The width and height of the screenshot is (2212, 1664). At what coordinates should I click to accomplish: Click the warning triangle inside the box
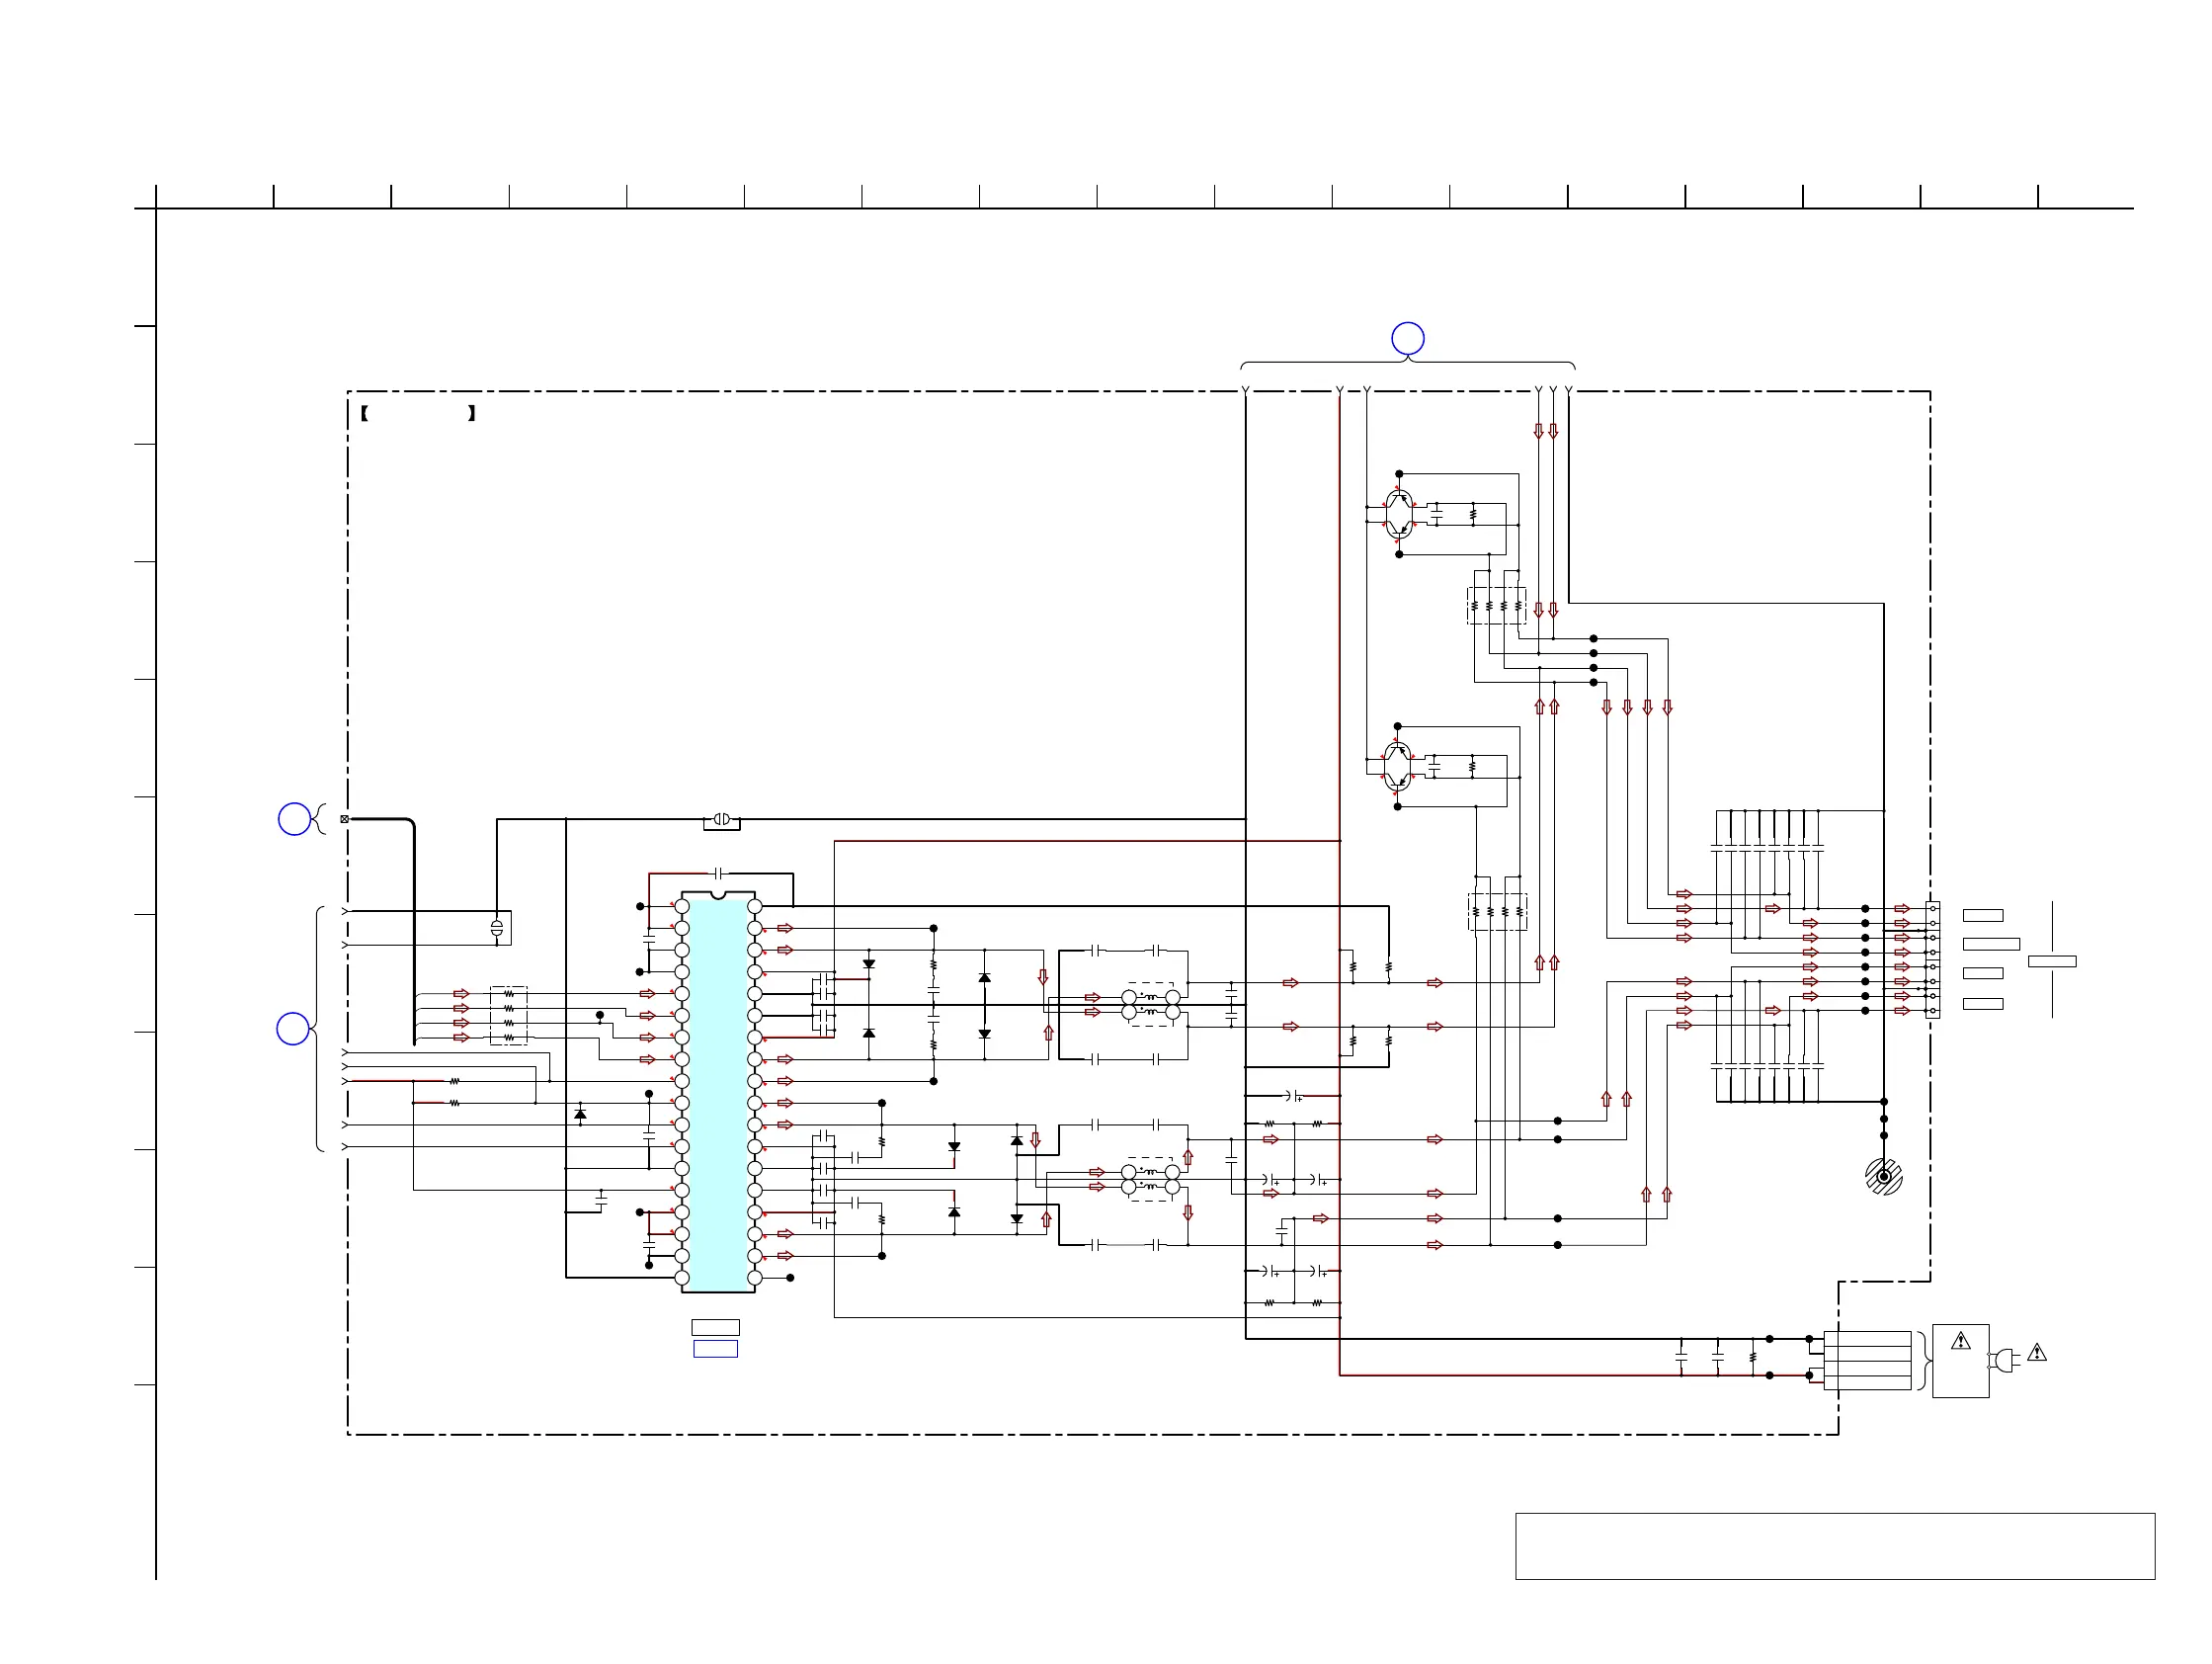[x=1960, y=1341]
